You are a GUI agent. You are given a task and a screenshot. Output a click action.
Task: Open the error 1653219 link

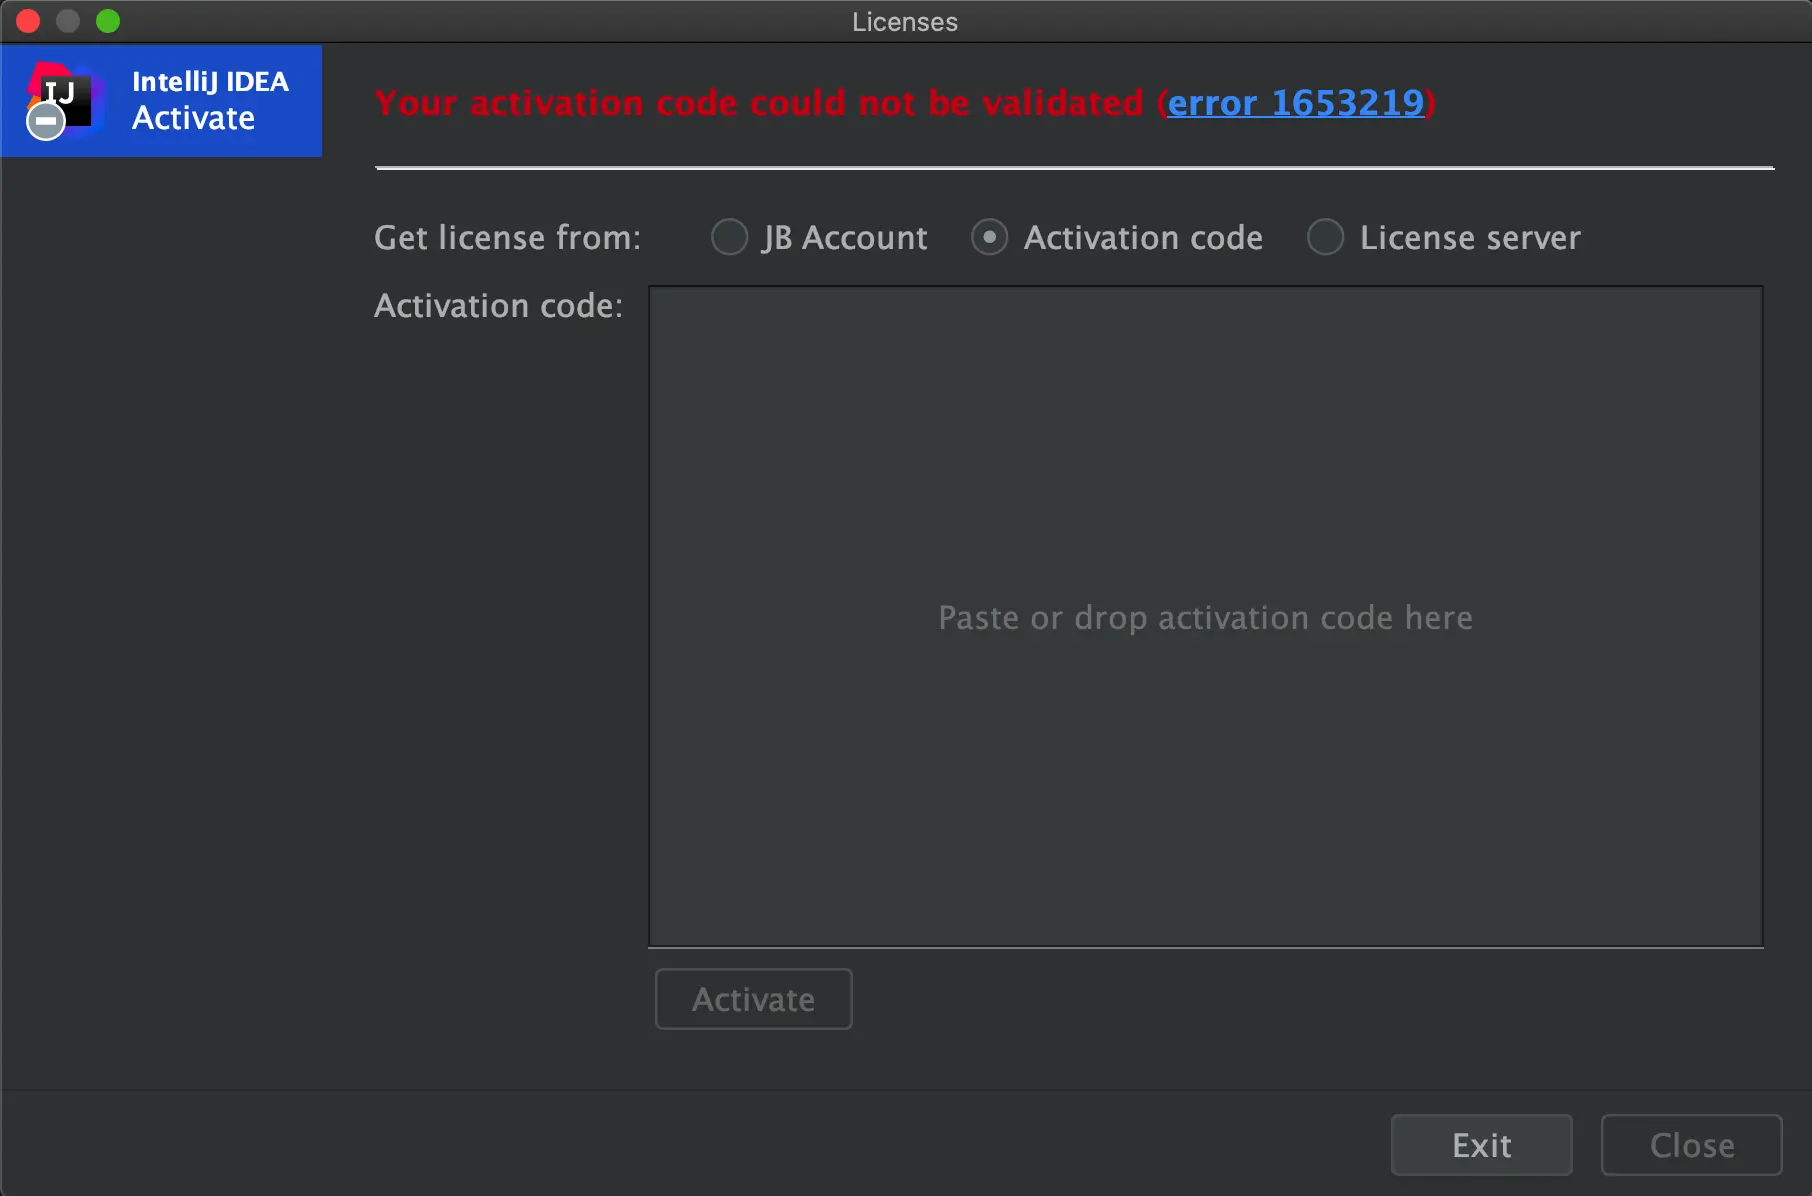(x=1296, y=103)
